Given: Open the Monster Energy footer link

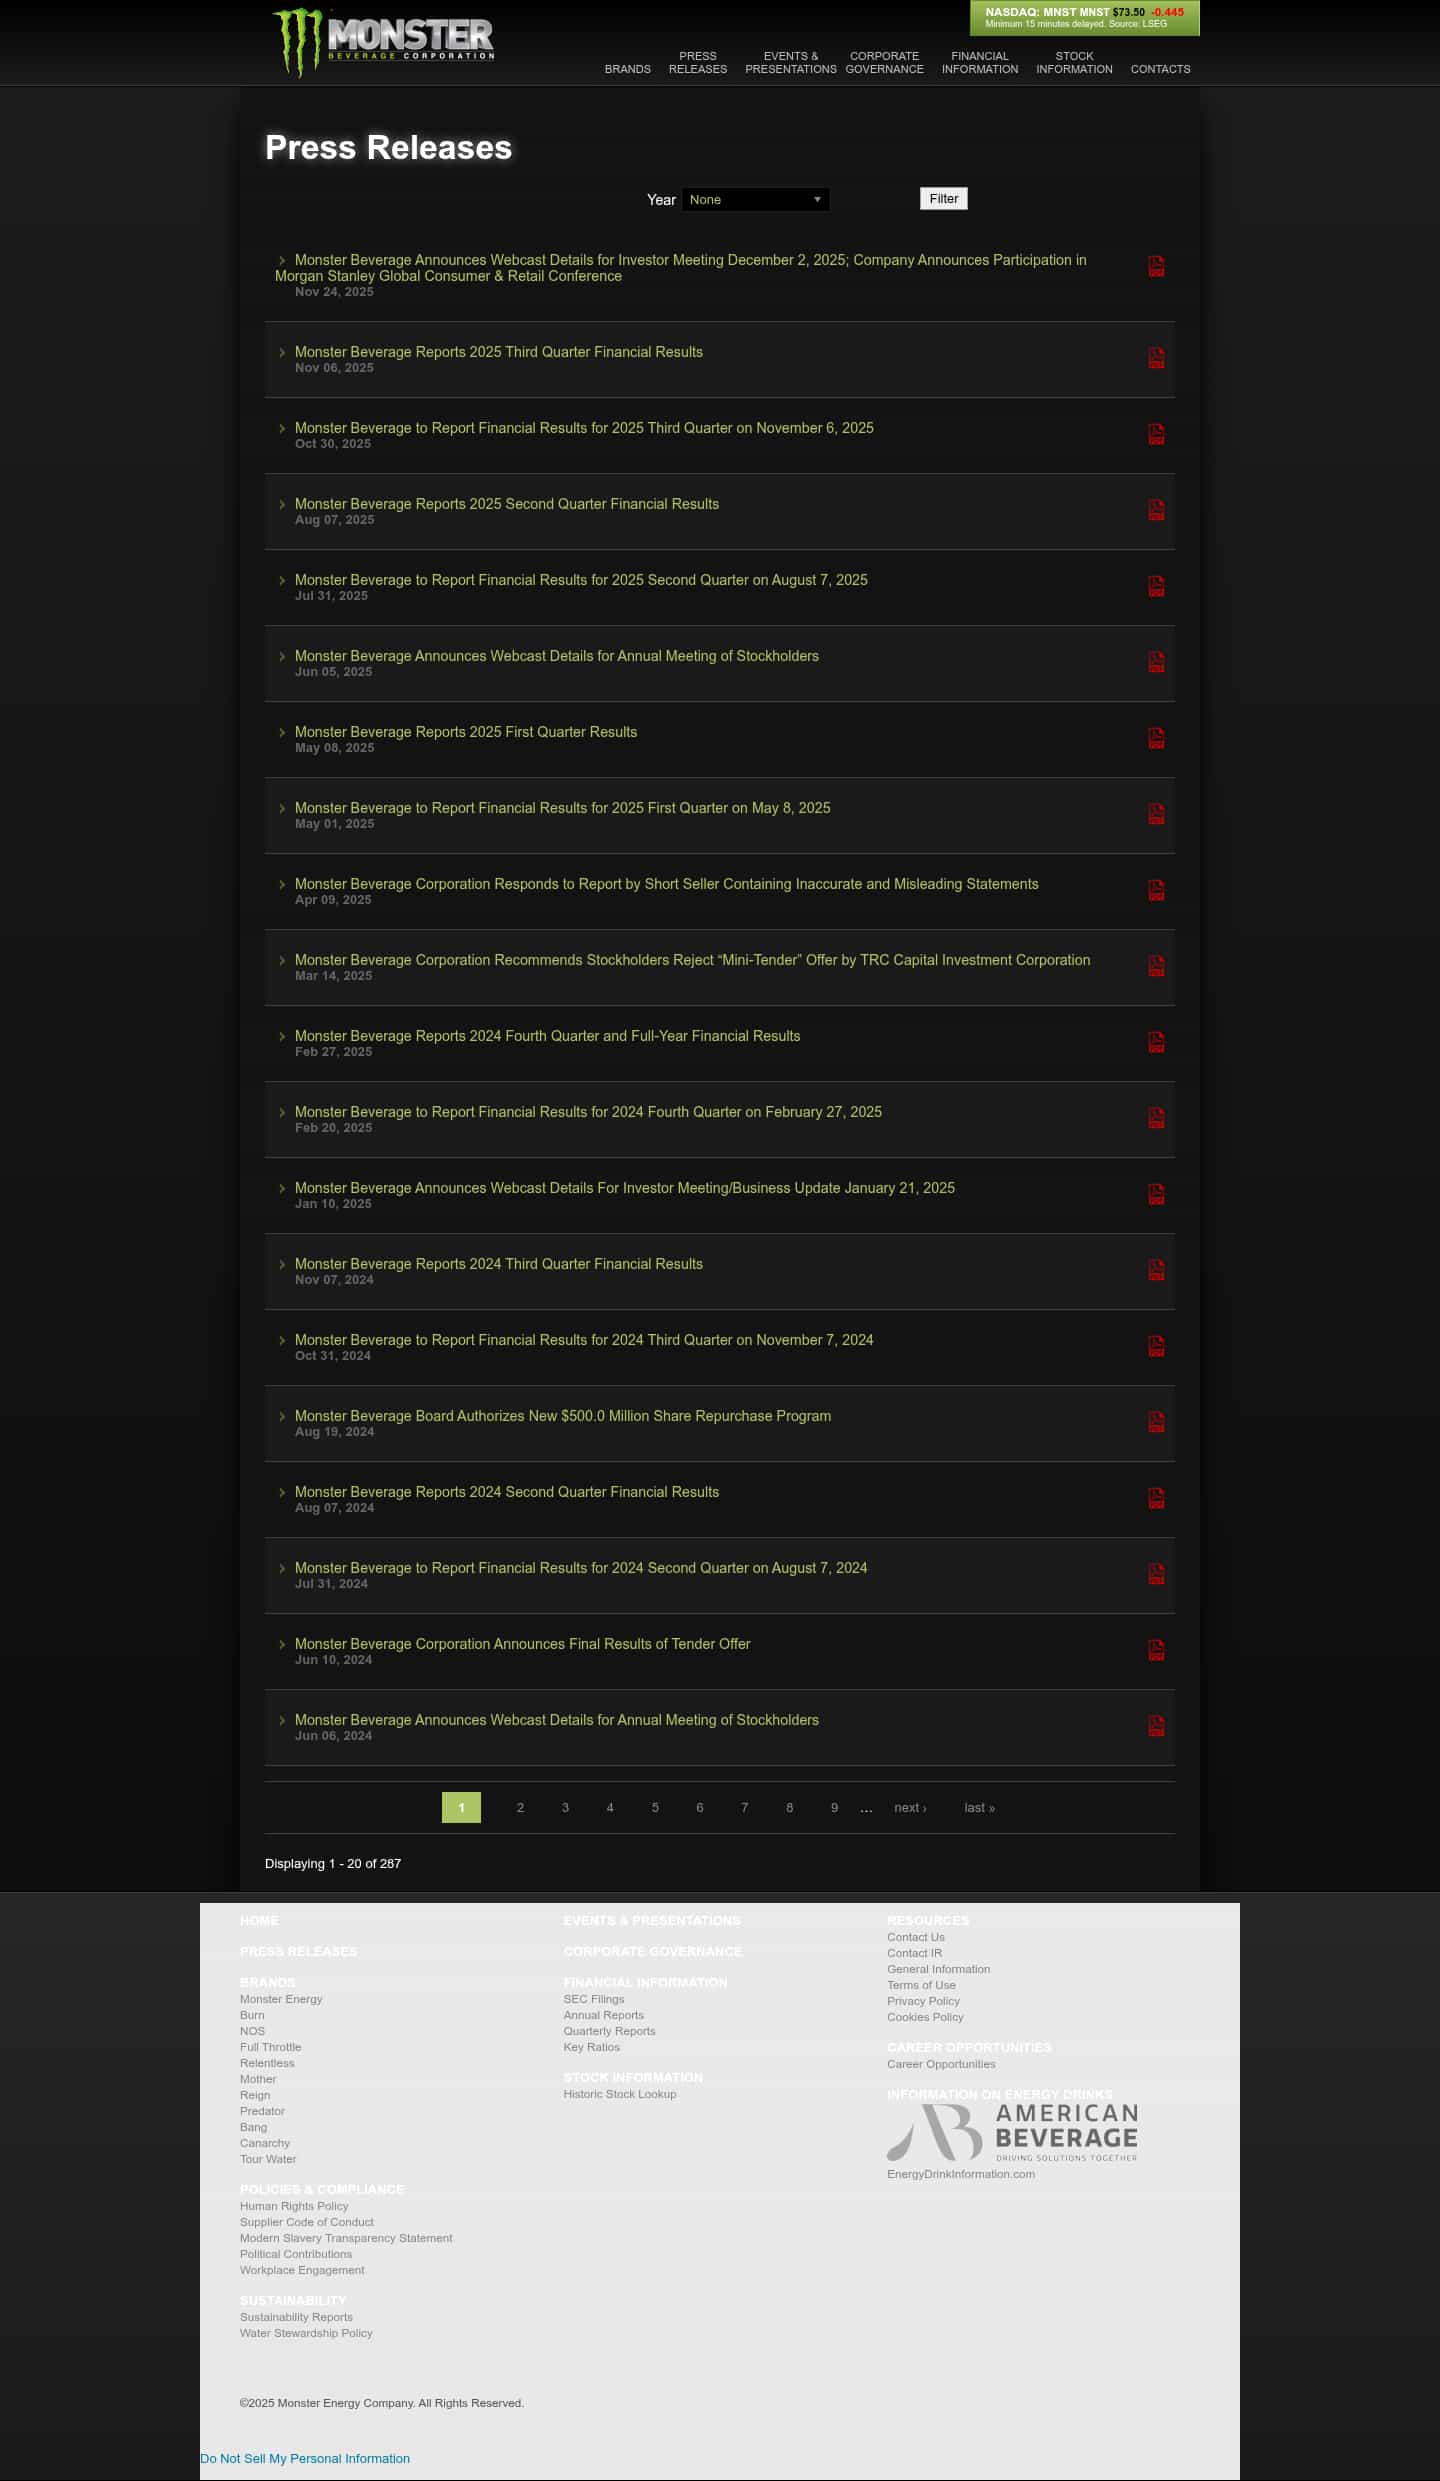Looking at the screenshot, I should [281, 1999].
